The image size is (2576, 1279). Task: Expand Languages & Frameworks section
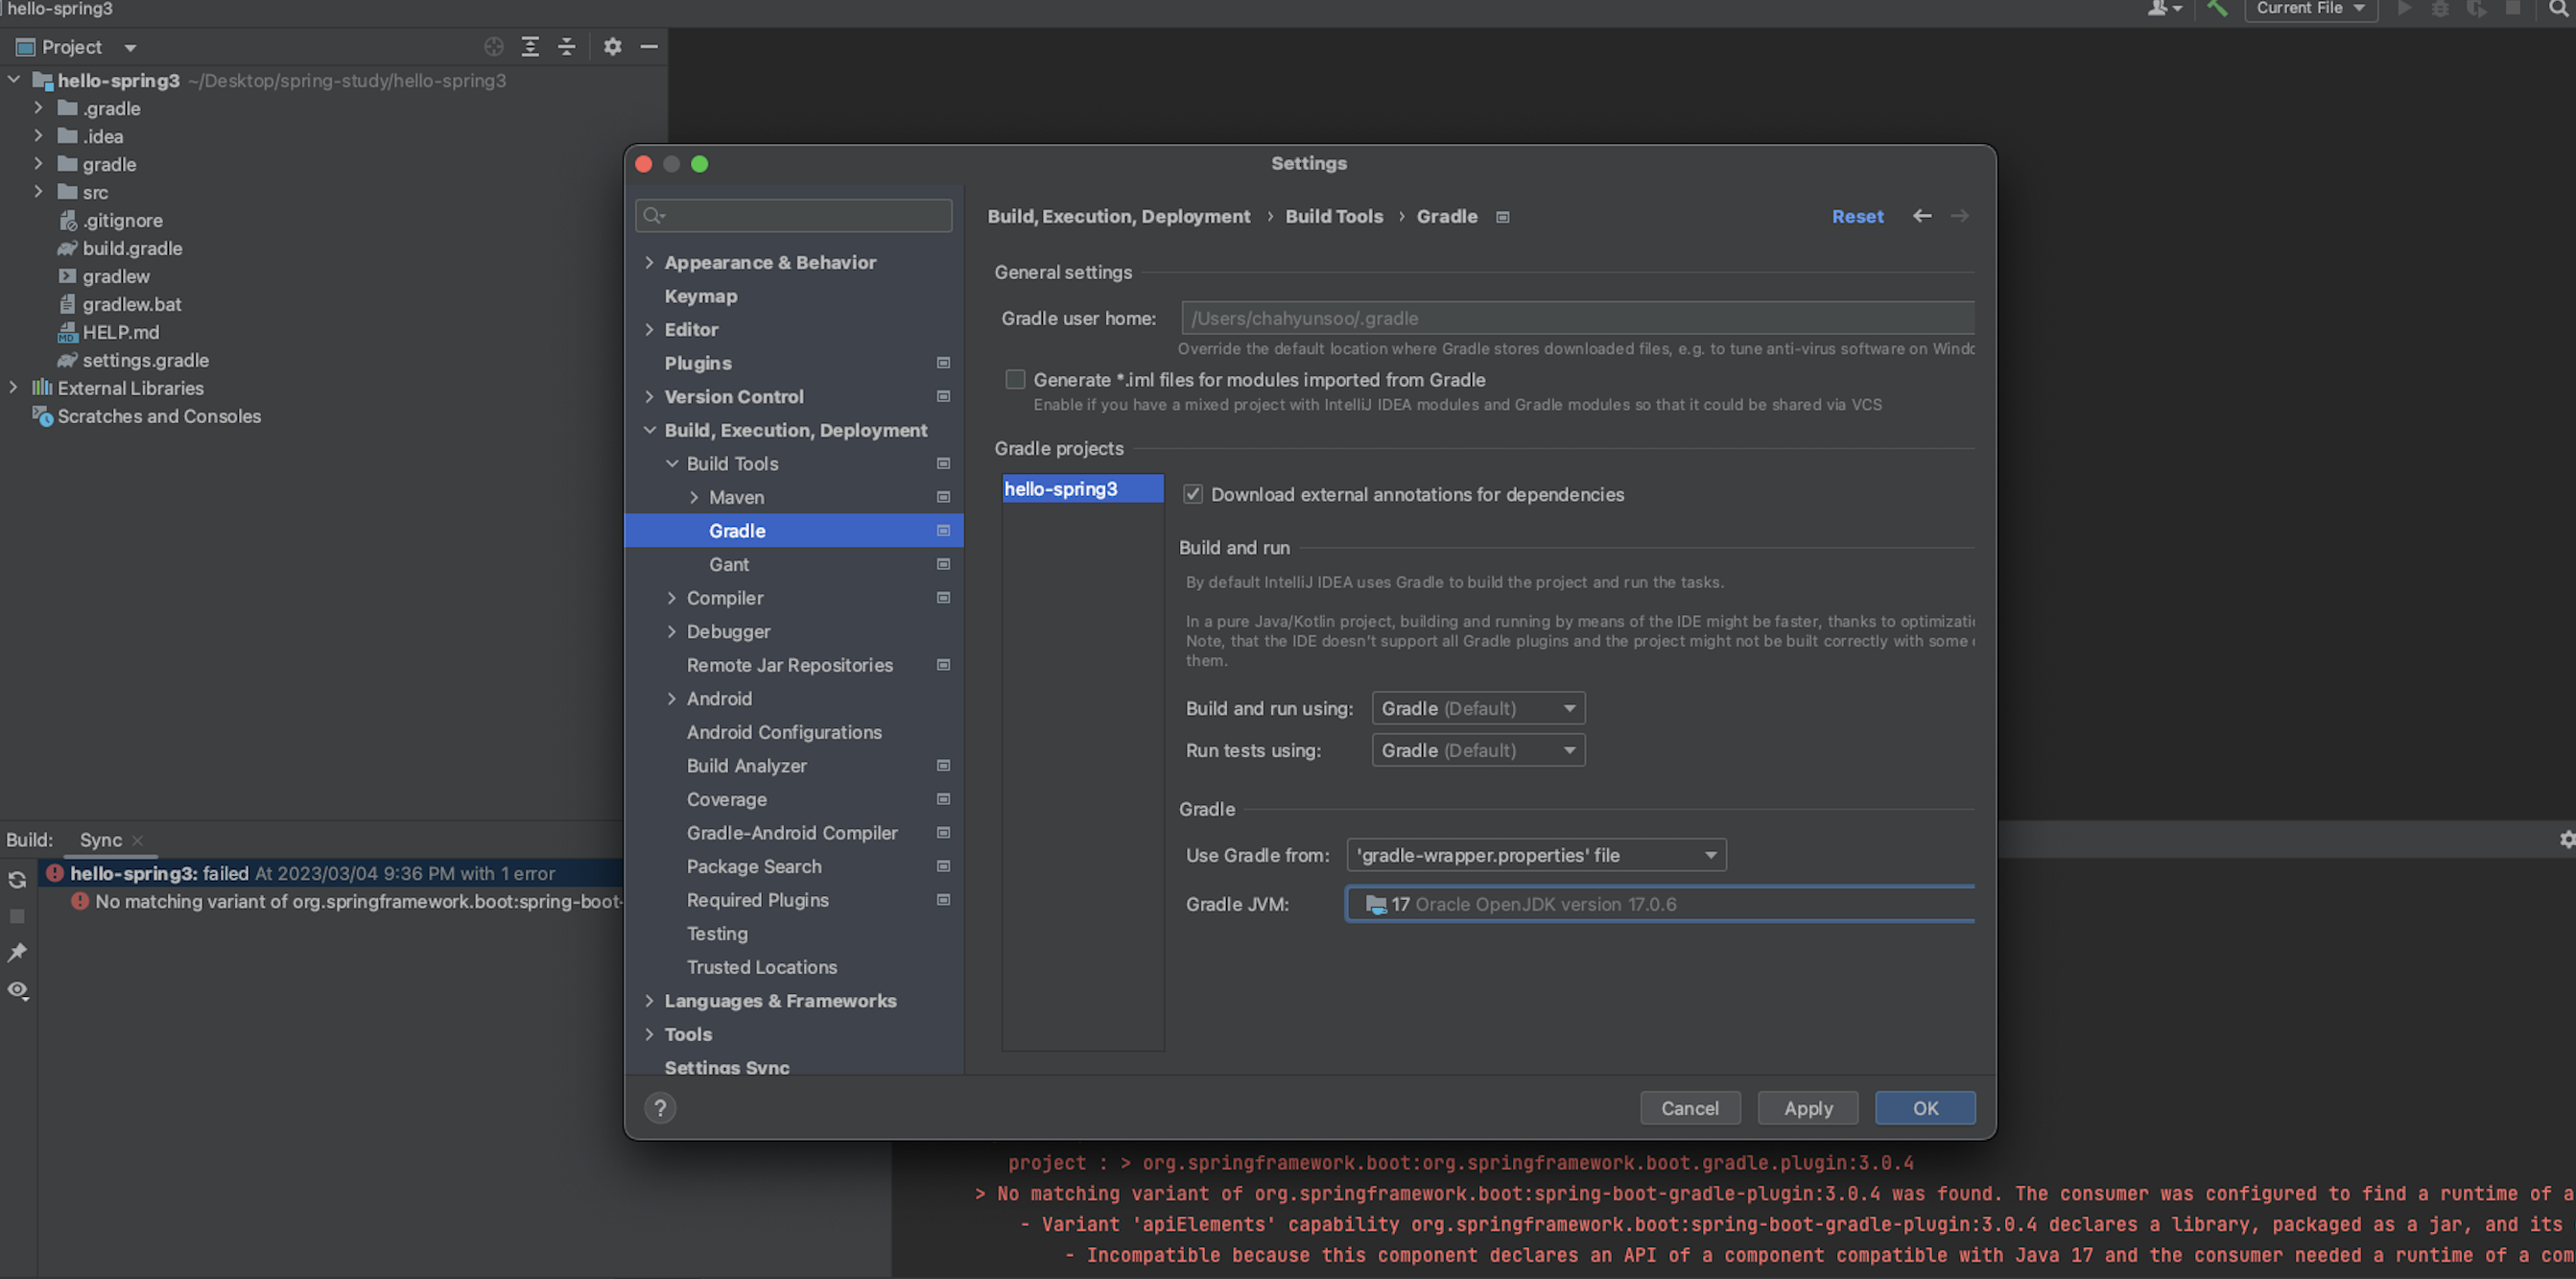(649, 1000)
